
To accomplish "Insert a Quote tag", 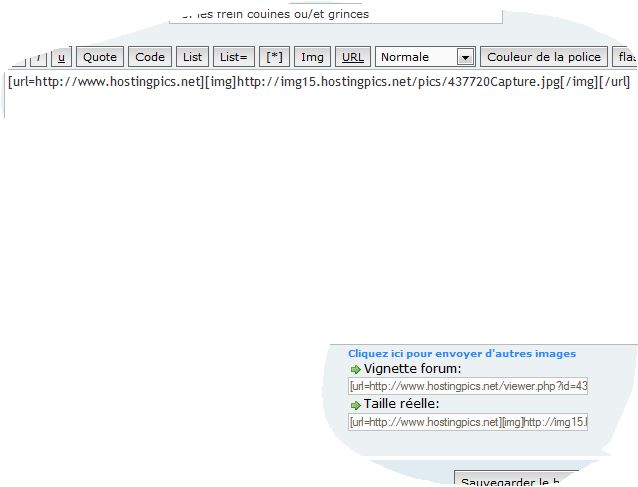I will (100, 57).
